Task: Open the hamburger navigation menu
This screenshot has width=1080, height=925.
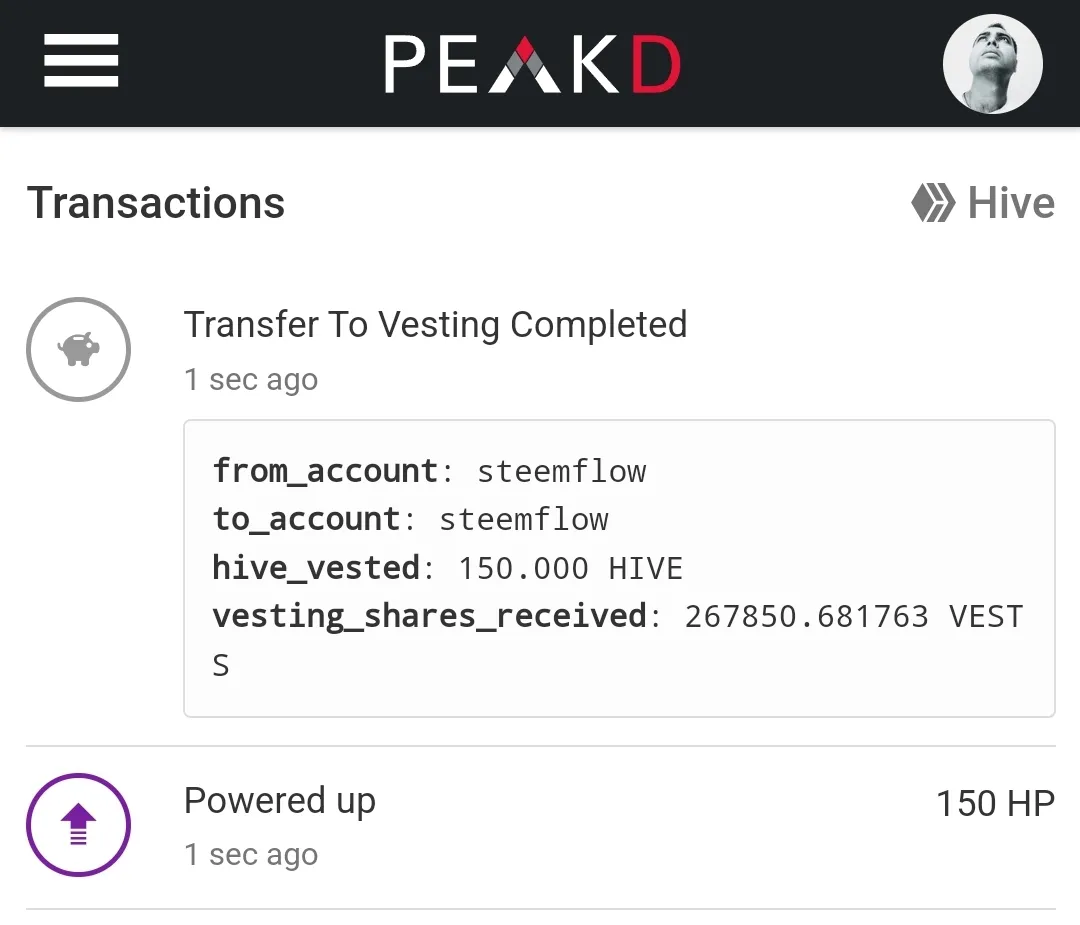Action: (81, 61)
